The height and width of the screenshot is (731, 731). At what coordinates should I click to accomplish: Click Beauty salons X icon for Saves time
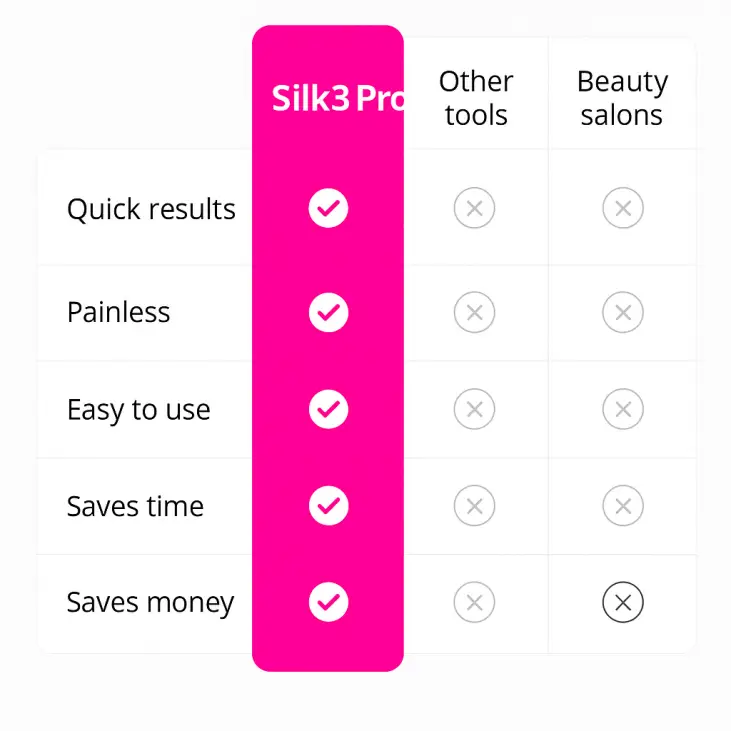coord(623,506)
